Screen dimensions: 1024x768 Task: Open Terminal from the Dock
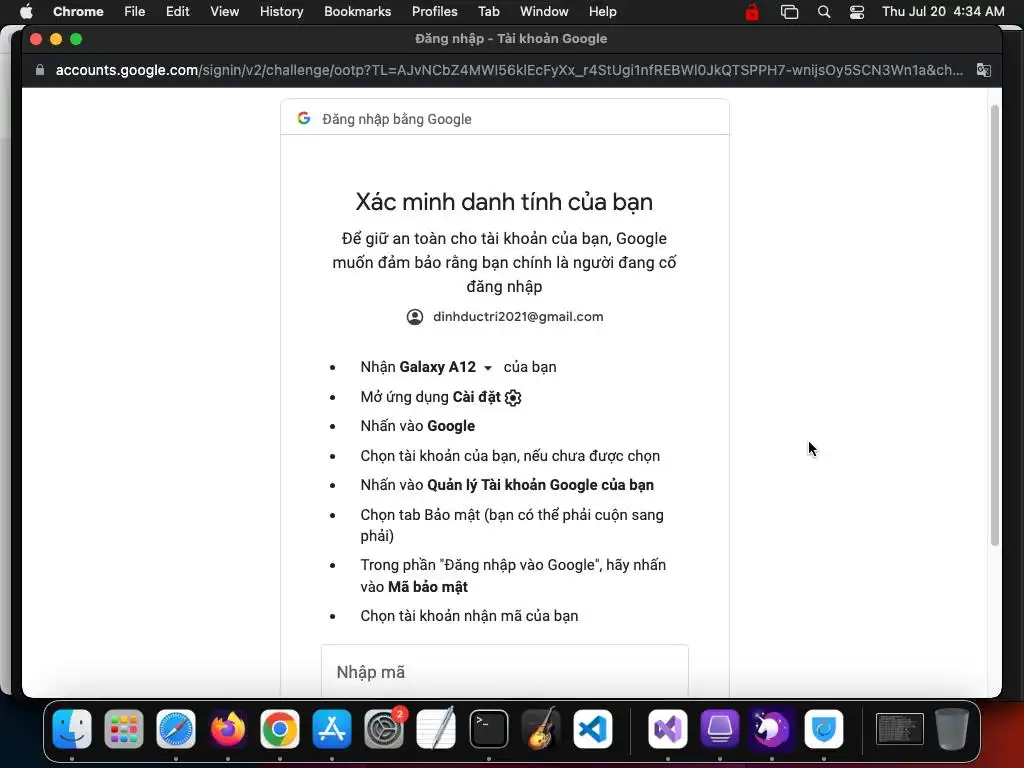(x=488, y=729)
